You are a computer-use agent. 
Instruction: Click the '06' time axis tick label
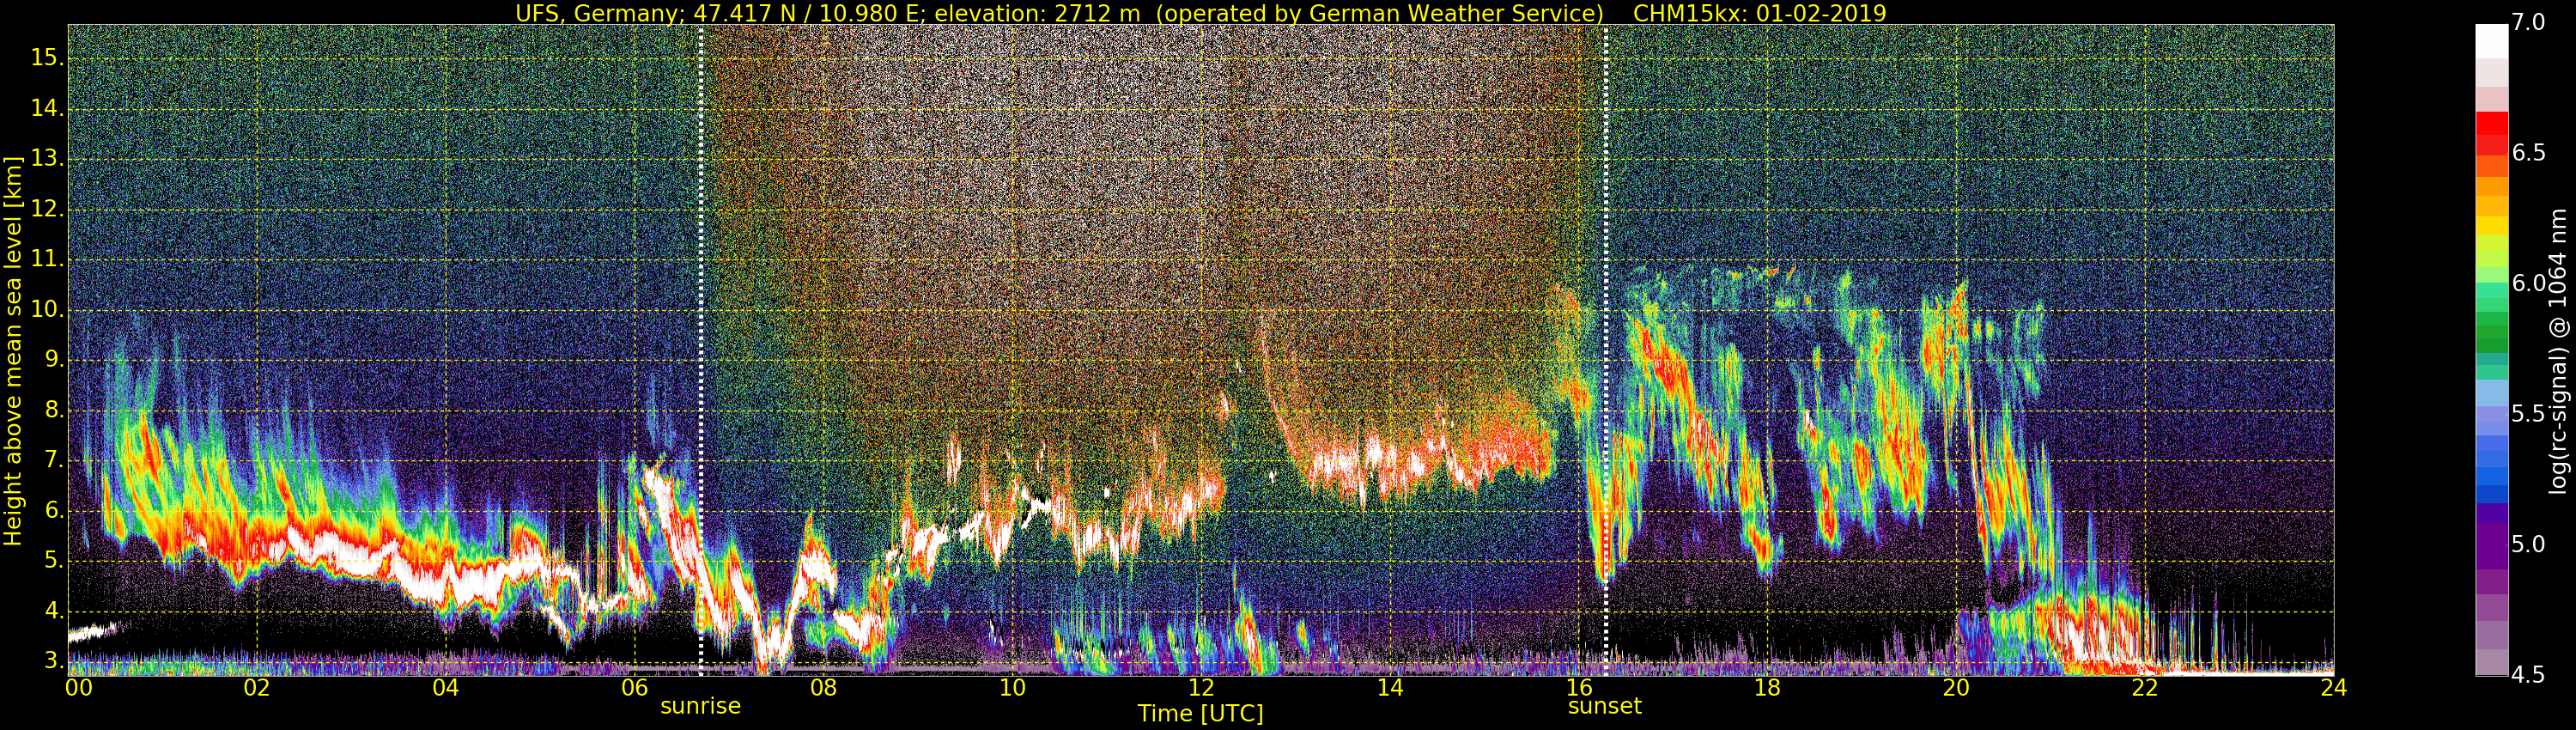point(634,688)
